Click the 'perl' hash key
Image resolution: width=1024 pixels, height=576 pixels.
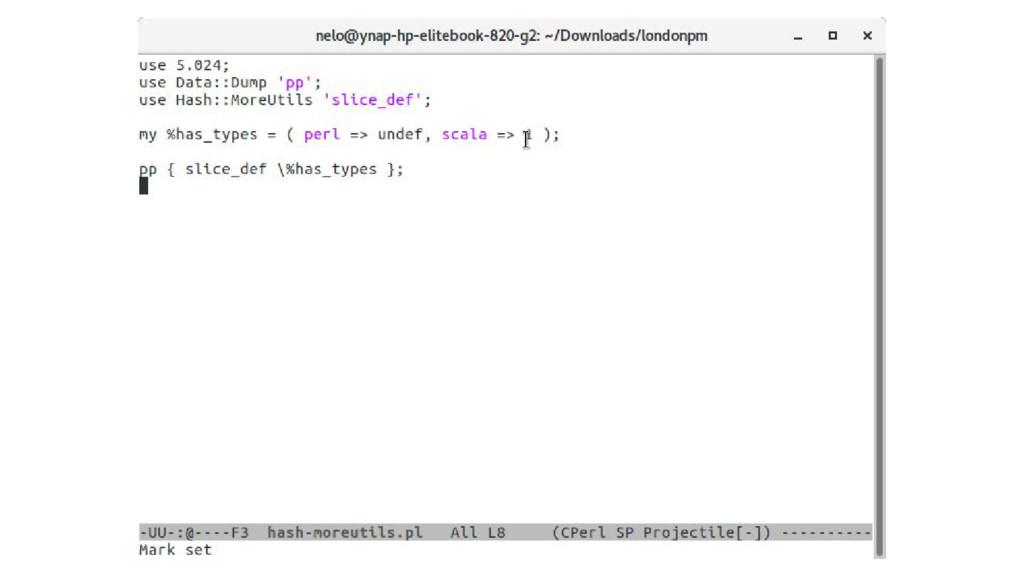coord(321,135)
